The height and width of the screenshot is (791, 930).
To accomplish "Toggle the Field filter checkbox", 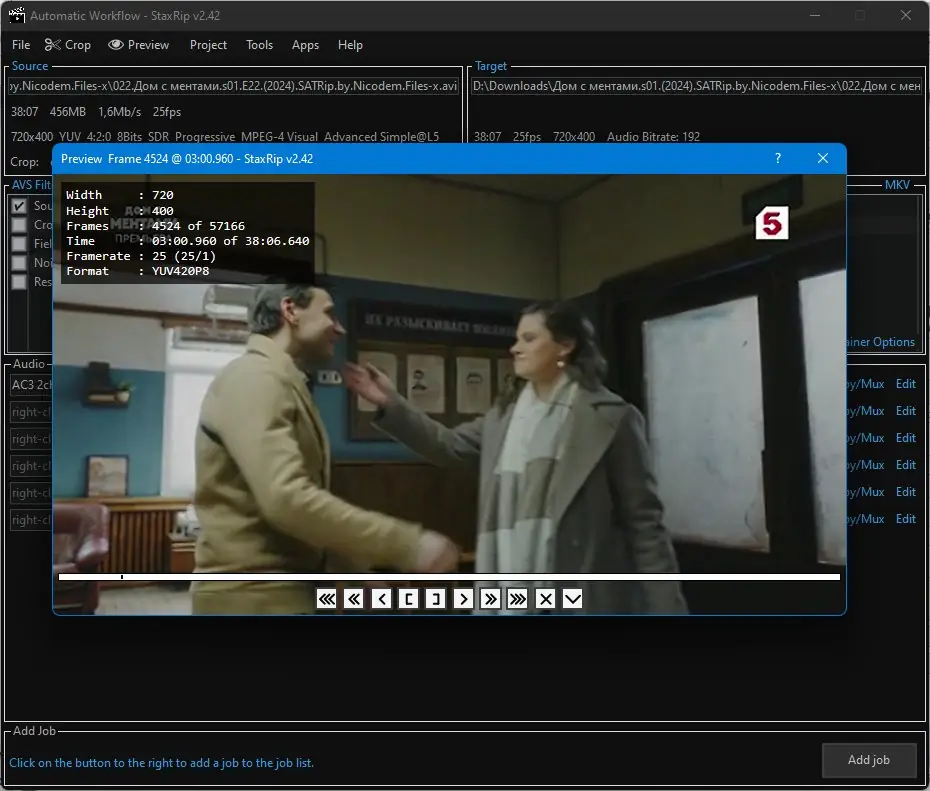I will (19, 244).
